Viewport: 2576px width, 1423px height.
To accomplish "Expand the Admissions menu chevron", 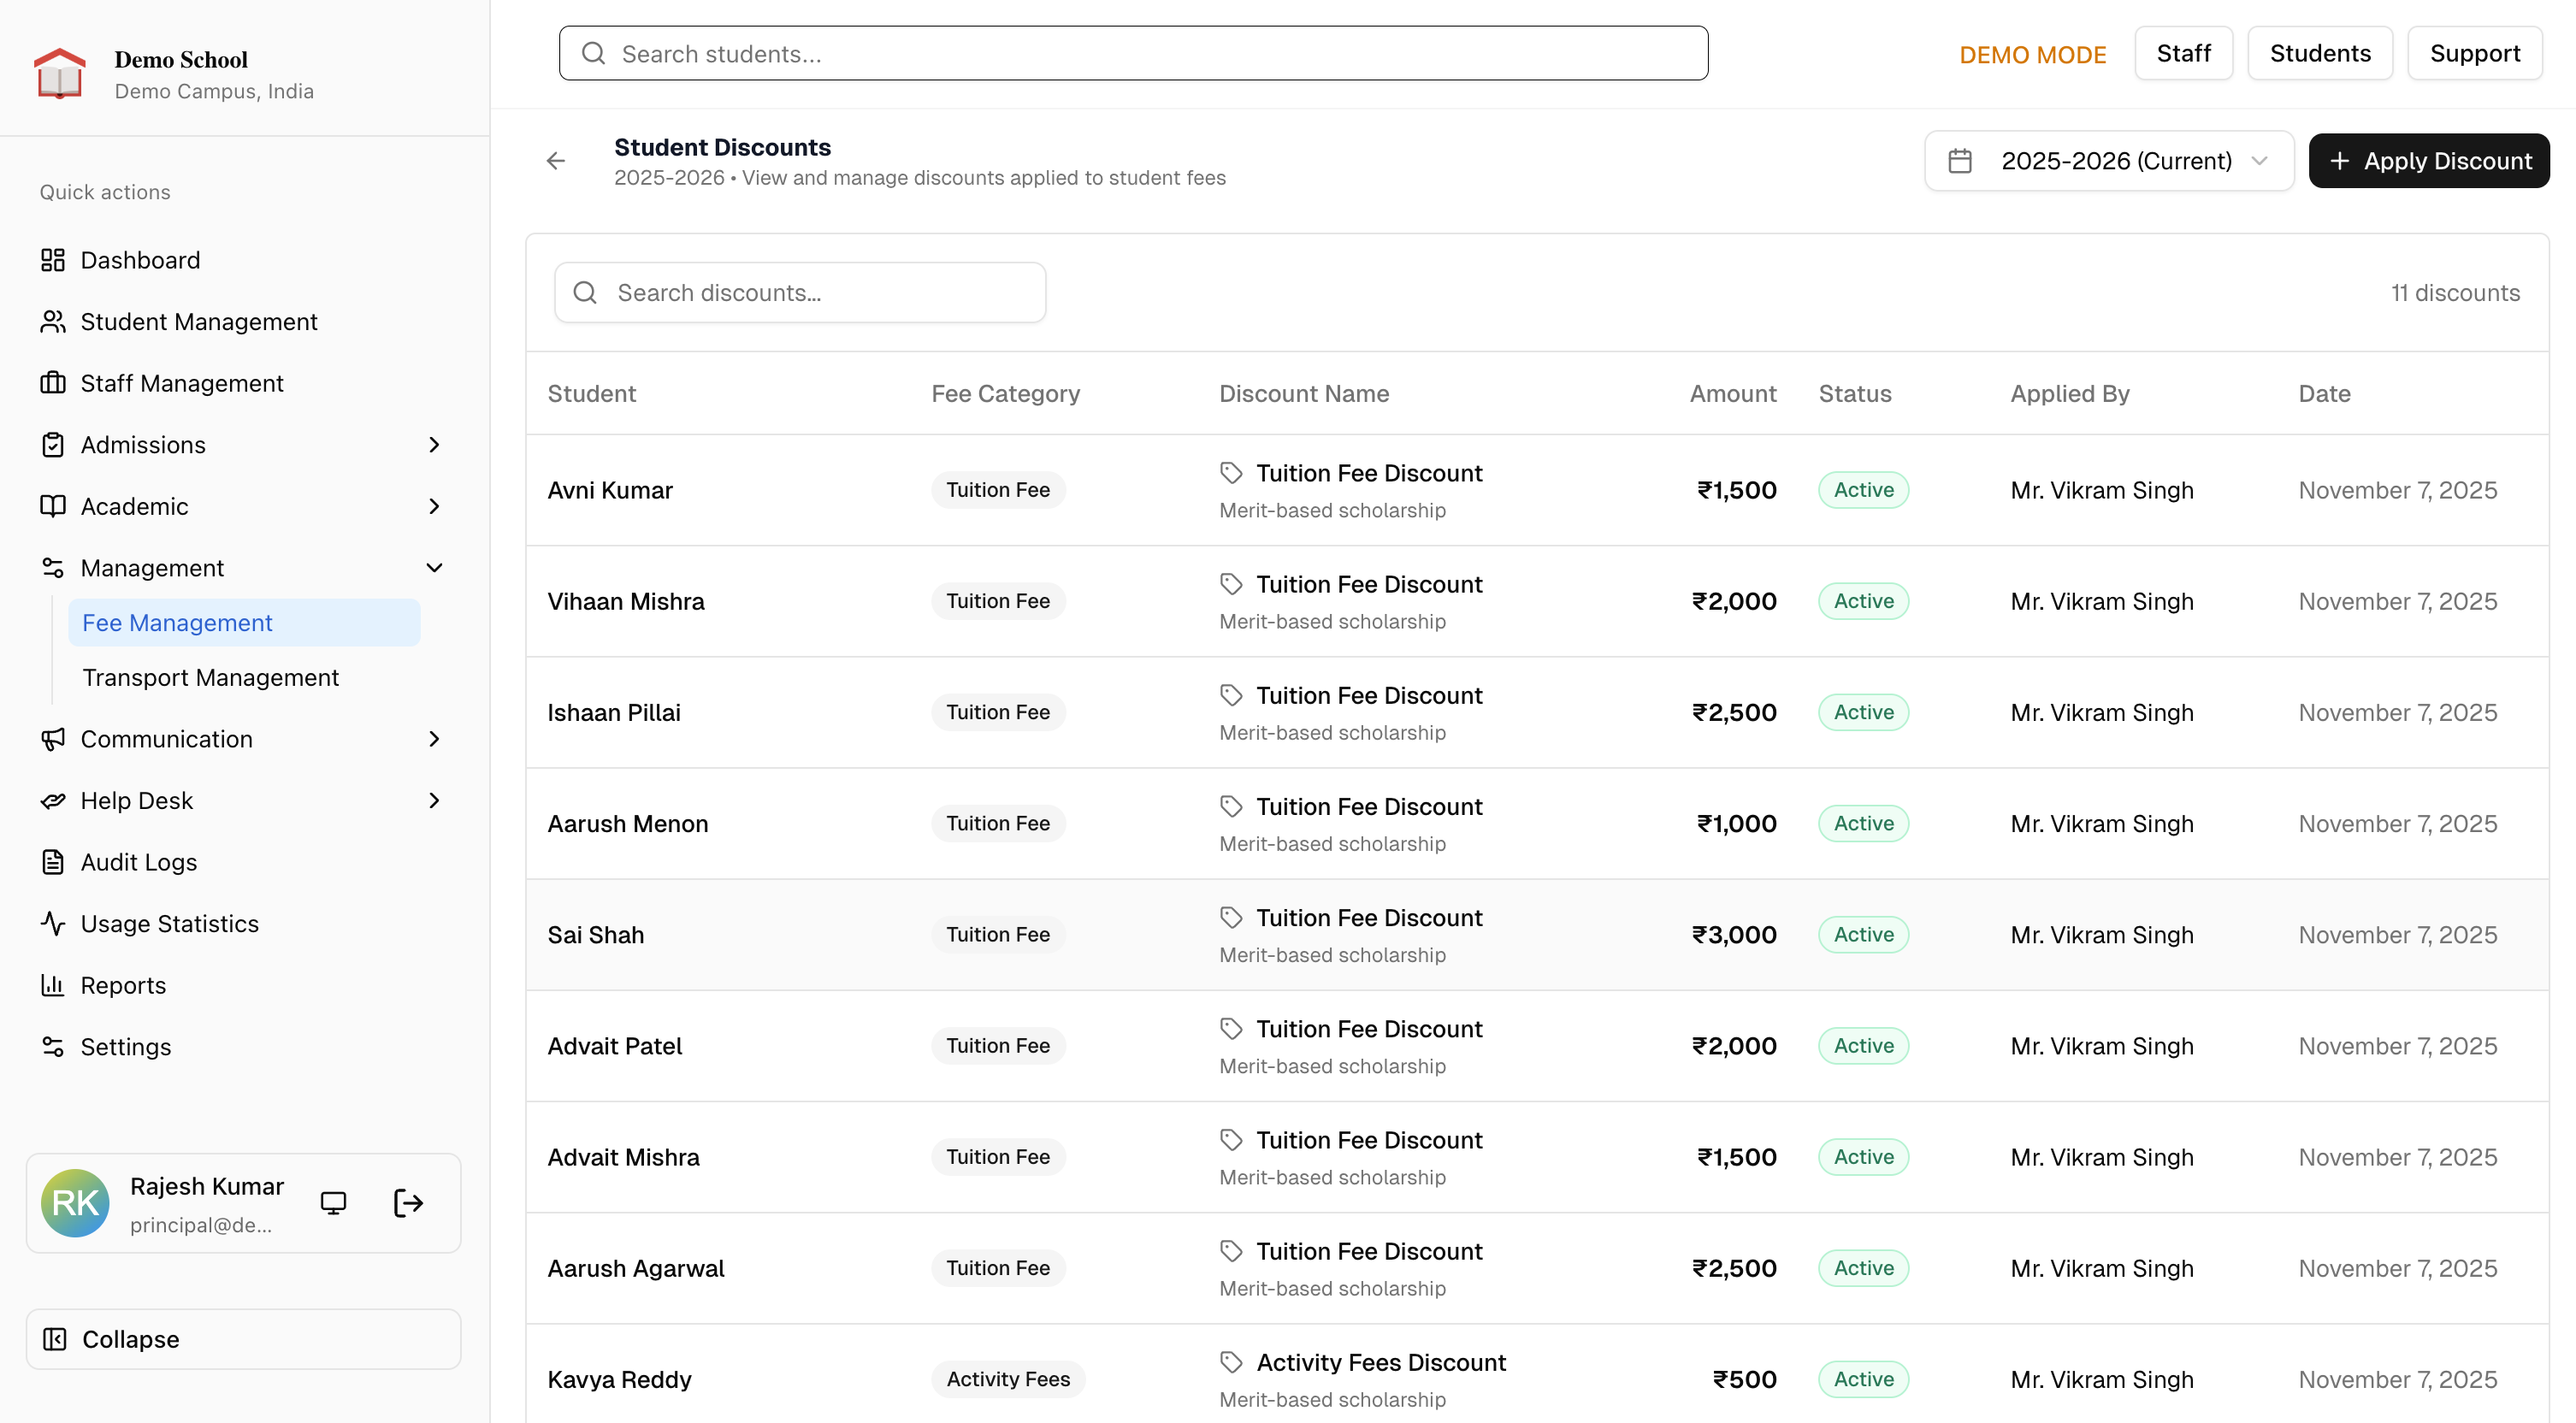I will click(434, 445).
